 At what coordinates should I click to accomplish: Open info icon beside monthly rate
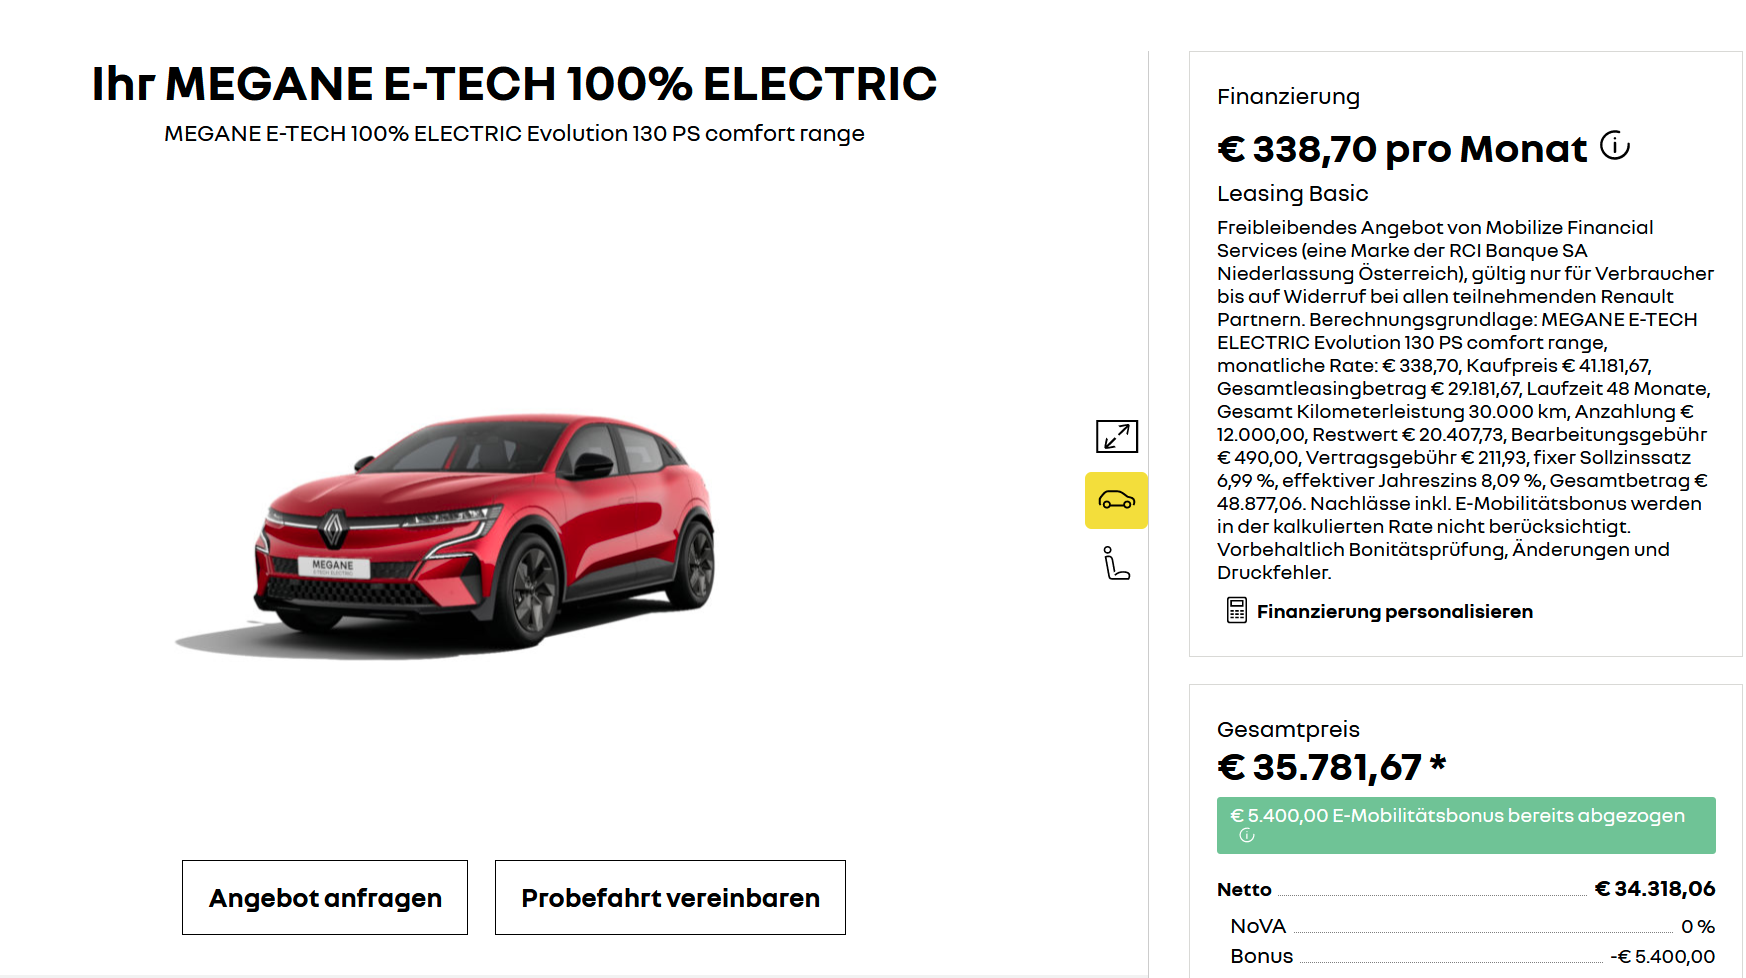[x=1615, y=146]
